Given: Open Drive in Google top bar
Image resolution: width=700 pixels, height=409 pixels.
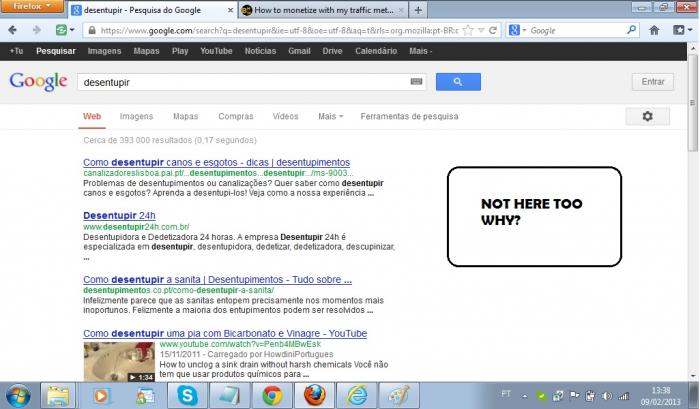Looking at the screenshot, I should click(332, 51).
